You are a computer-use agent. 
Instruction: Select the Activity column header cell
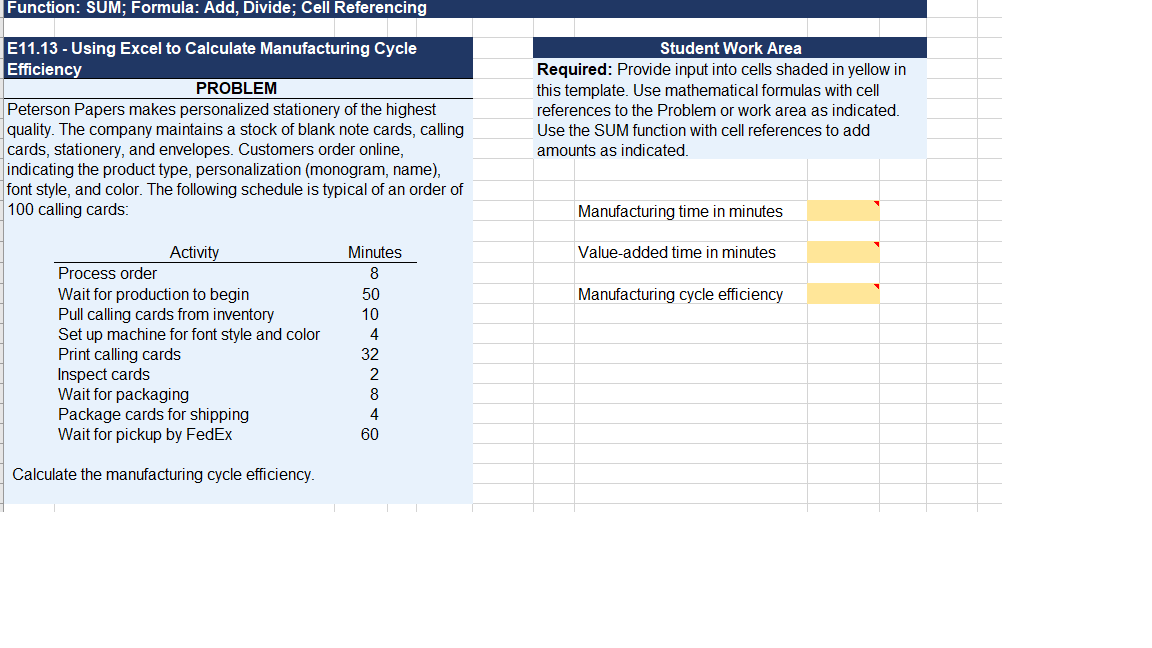pyautogui.click(x=194, y=252)
